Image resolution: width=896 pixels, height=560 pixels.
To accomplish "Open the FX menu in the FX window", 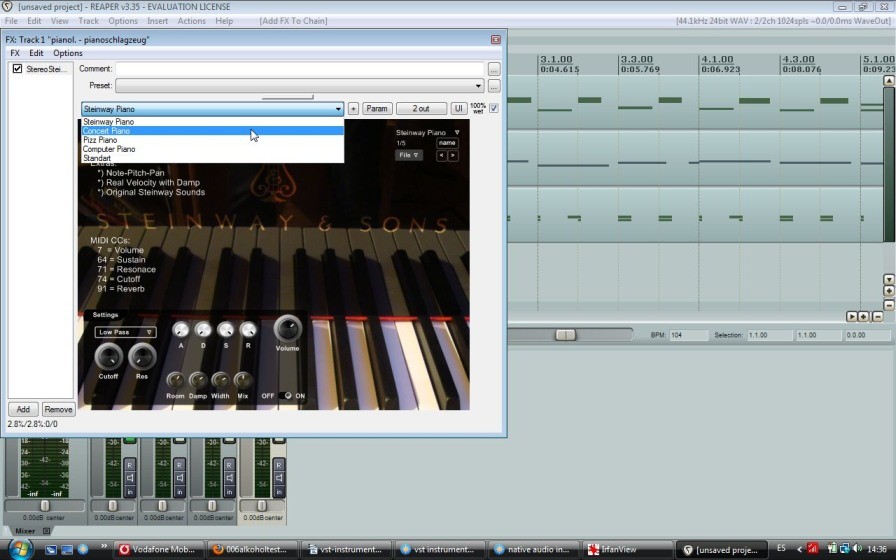I will 15,53.
